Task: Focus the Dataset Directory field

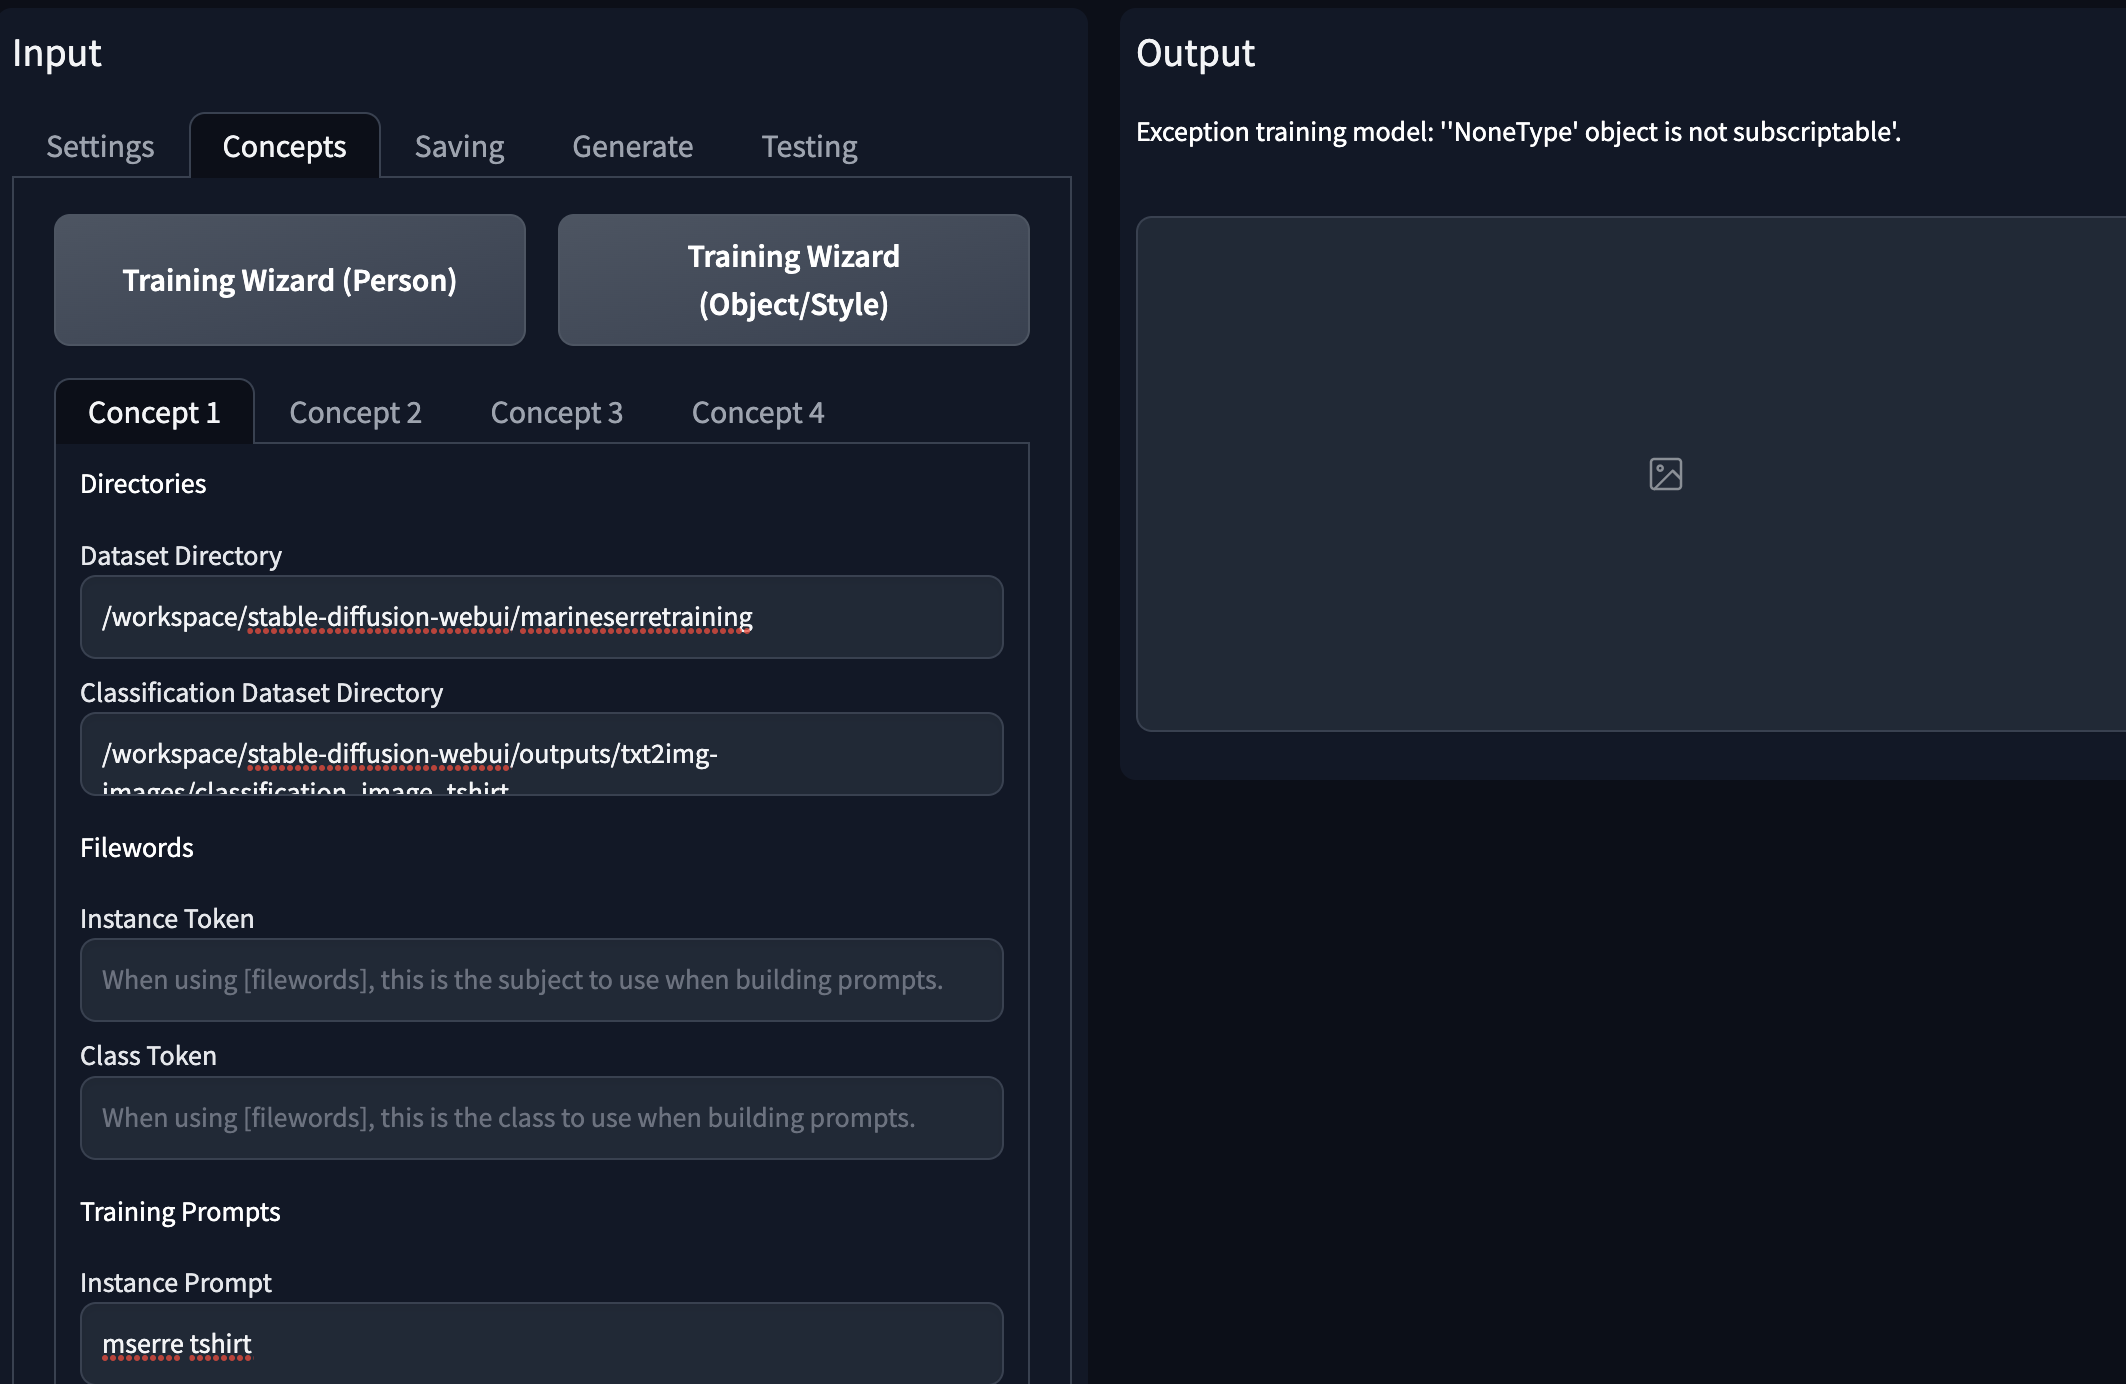Action: click(x=541, y=617)
